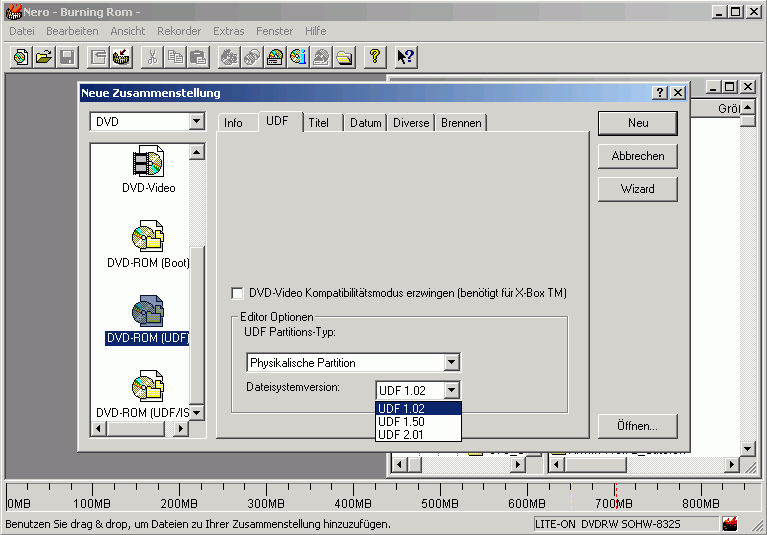Click the Nero burn compilation icon
Screen dimensions: 767x535
click(x=121, y=57)
